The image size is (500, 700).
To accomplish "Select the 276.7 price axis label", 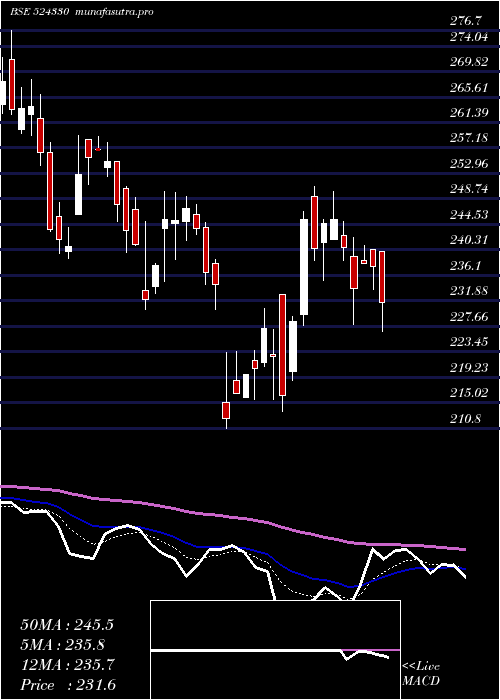I will pos(466,20).
